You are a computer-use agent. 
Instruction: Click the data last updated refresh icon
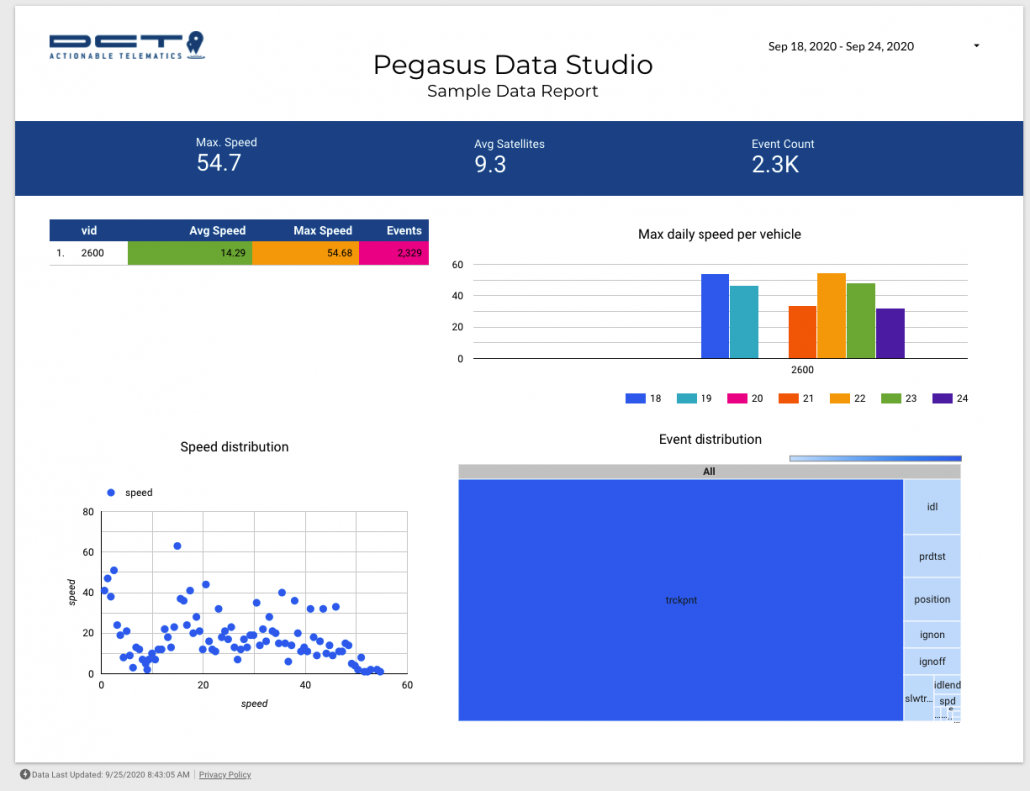[x=25, y=774]
